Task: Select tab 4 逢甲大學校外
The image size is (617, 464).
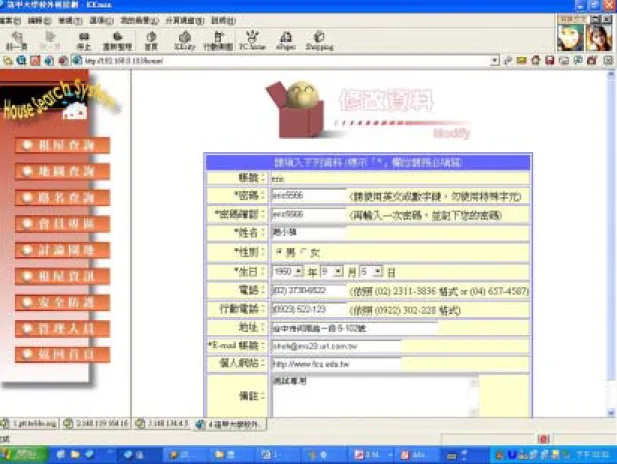Action: tap(230, 424)
